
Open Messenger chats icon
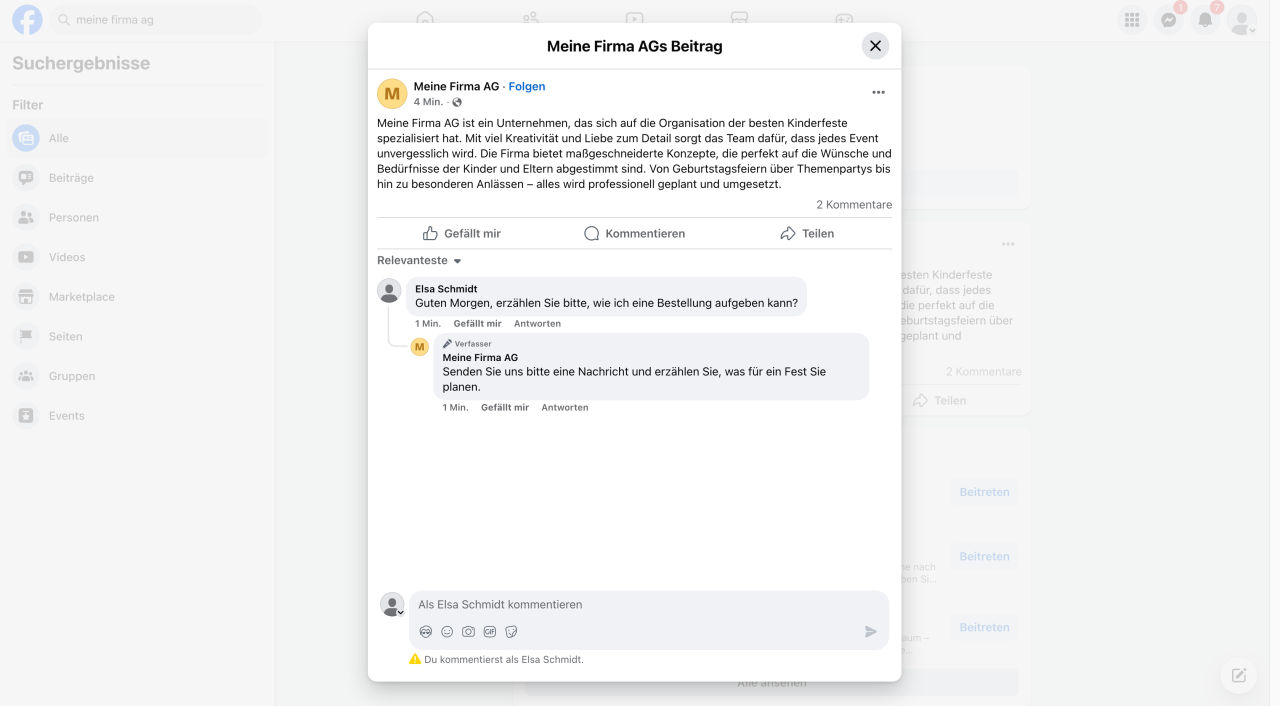(x=1169, y=20)
